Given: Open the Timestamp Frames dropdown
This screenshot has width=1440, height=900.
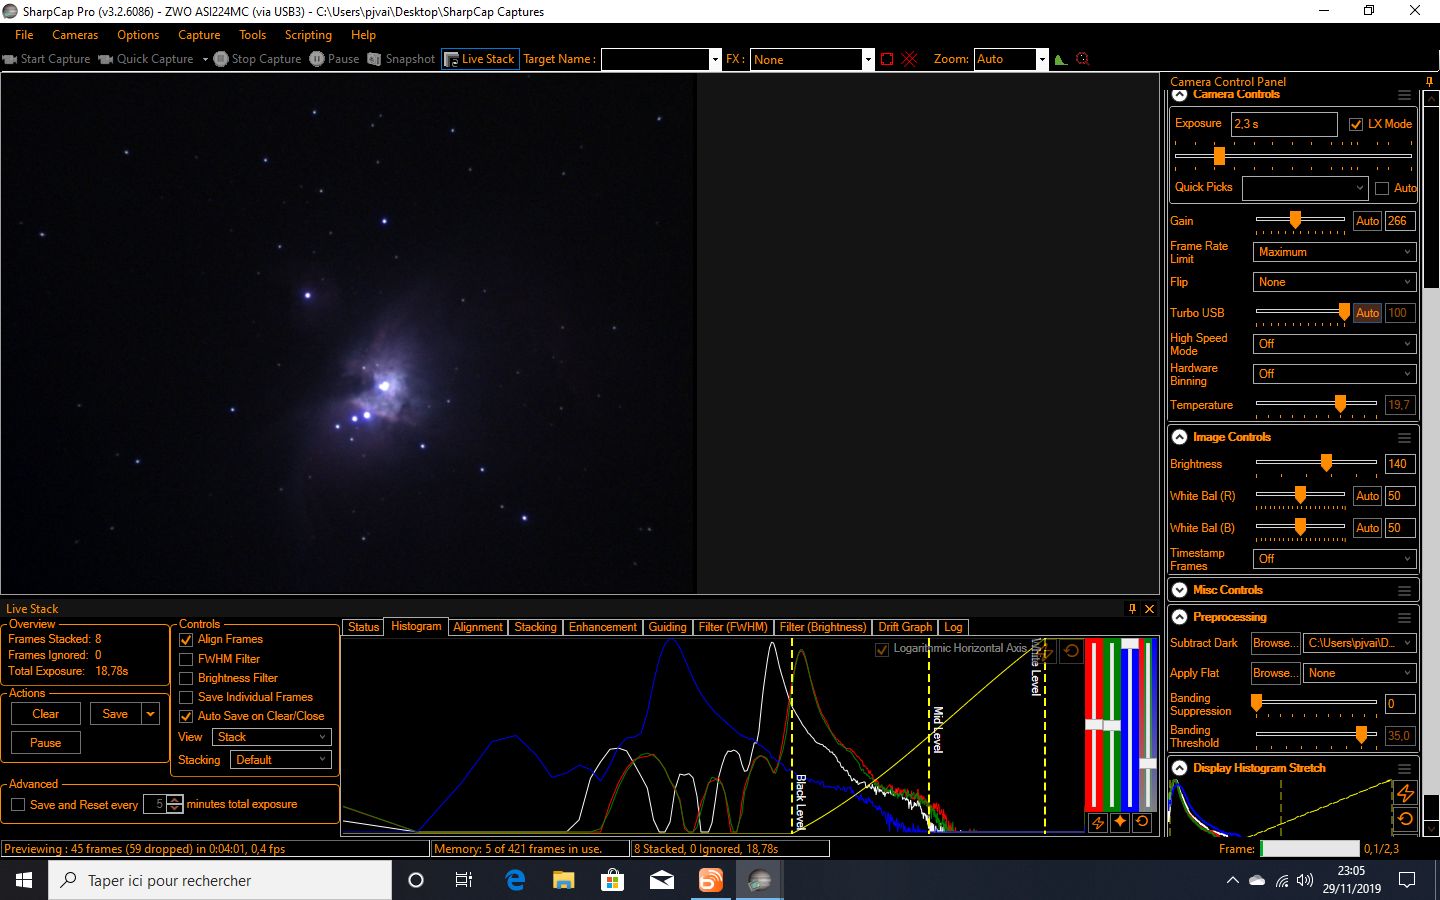Looking at the screenshot, I should pos(1334,559).
